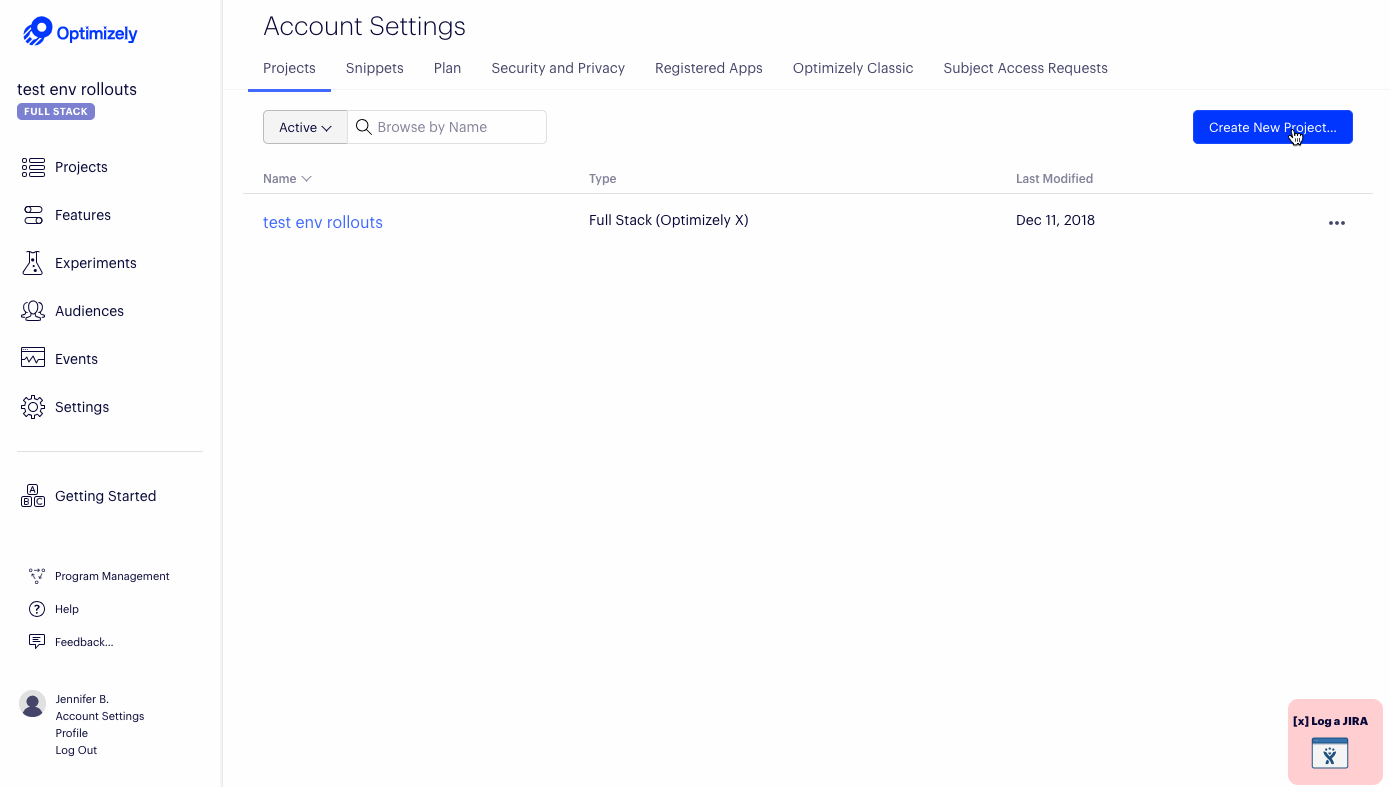Open the Profile link
This screenshot has width=1390, height=787.
click(72, 733)
